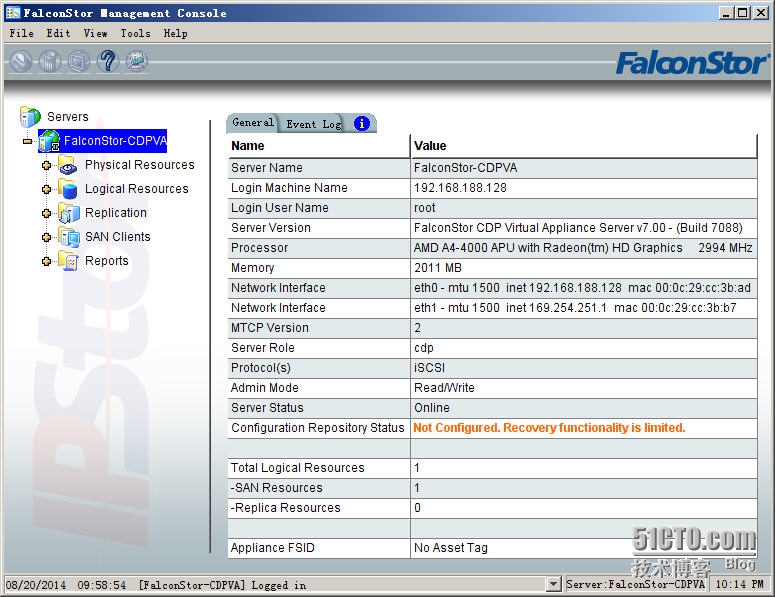Click the Total Logical Resources row label
The image size is (775, 597).
coord(298,468)
